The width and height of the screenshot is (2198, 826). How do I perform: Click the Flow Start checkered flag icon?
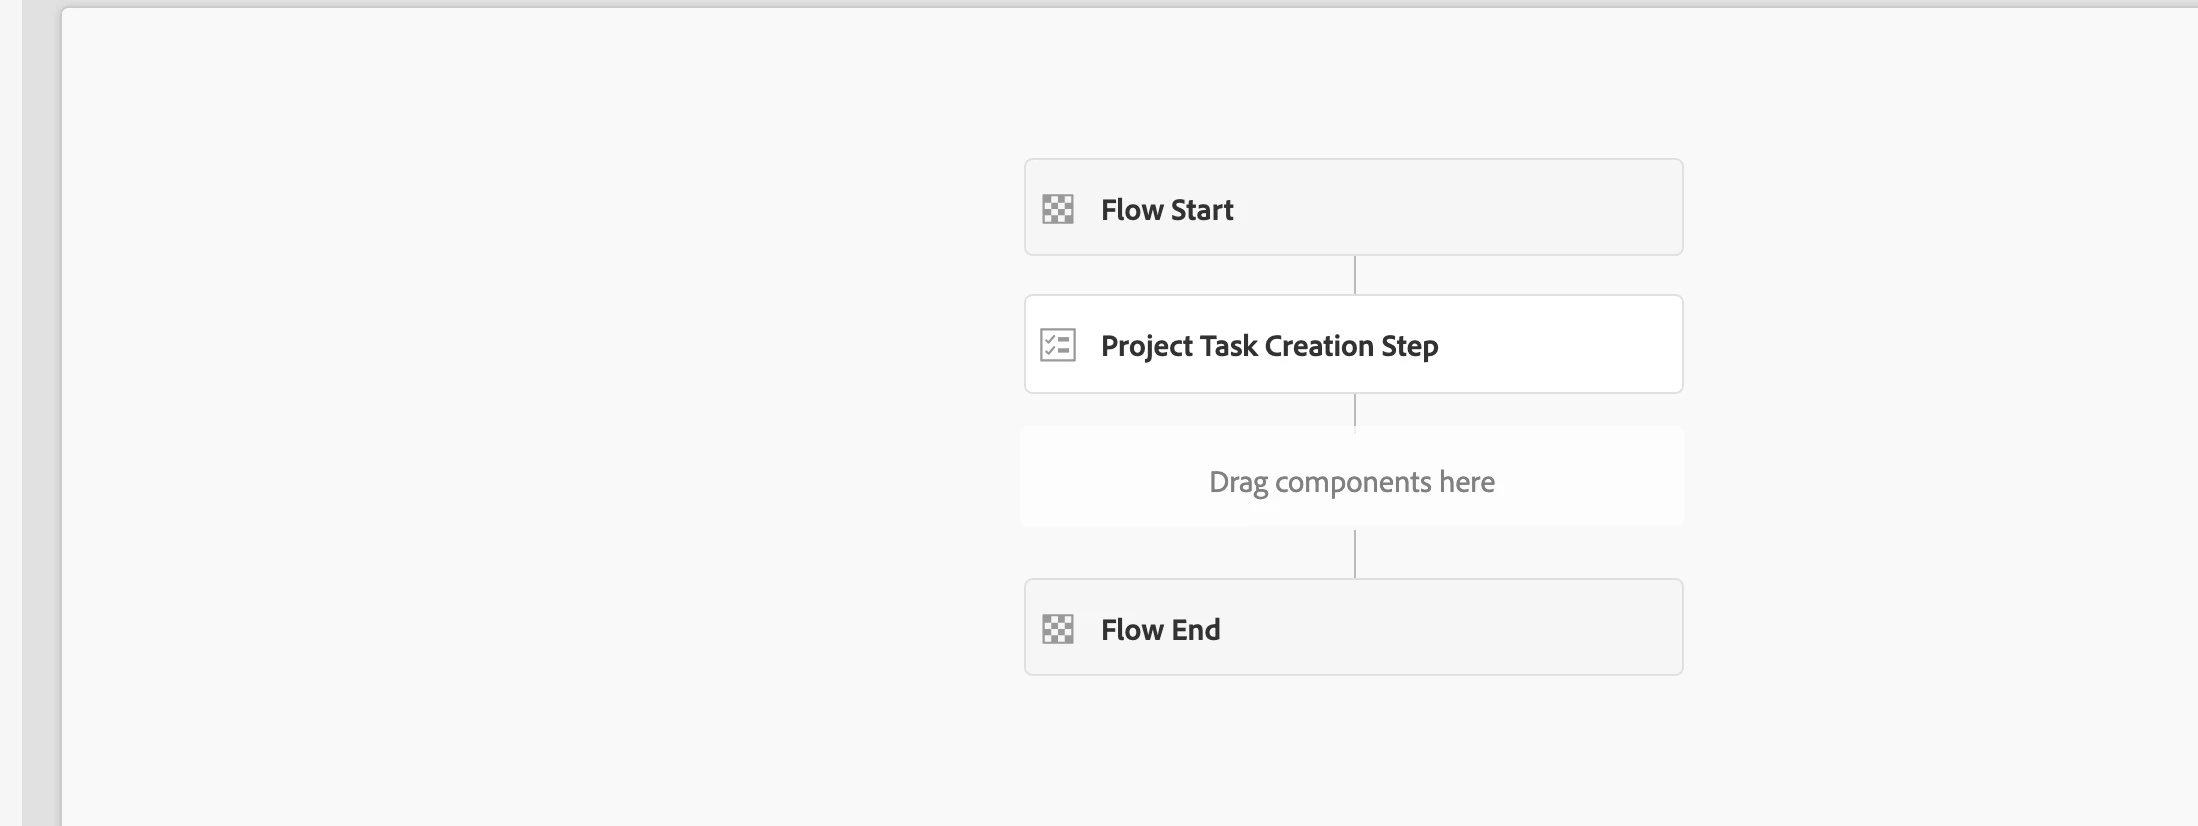pos(1058,209)
